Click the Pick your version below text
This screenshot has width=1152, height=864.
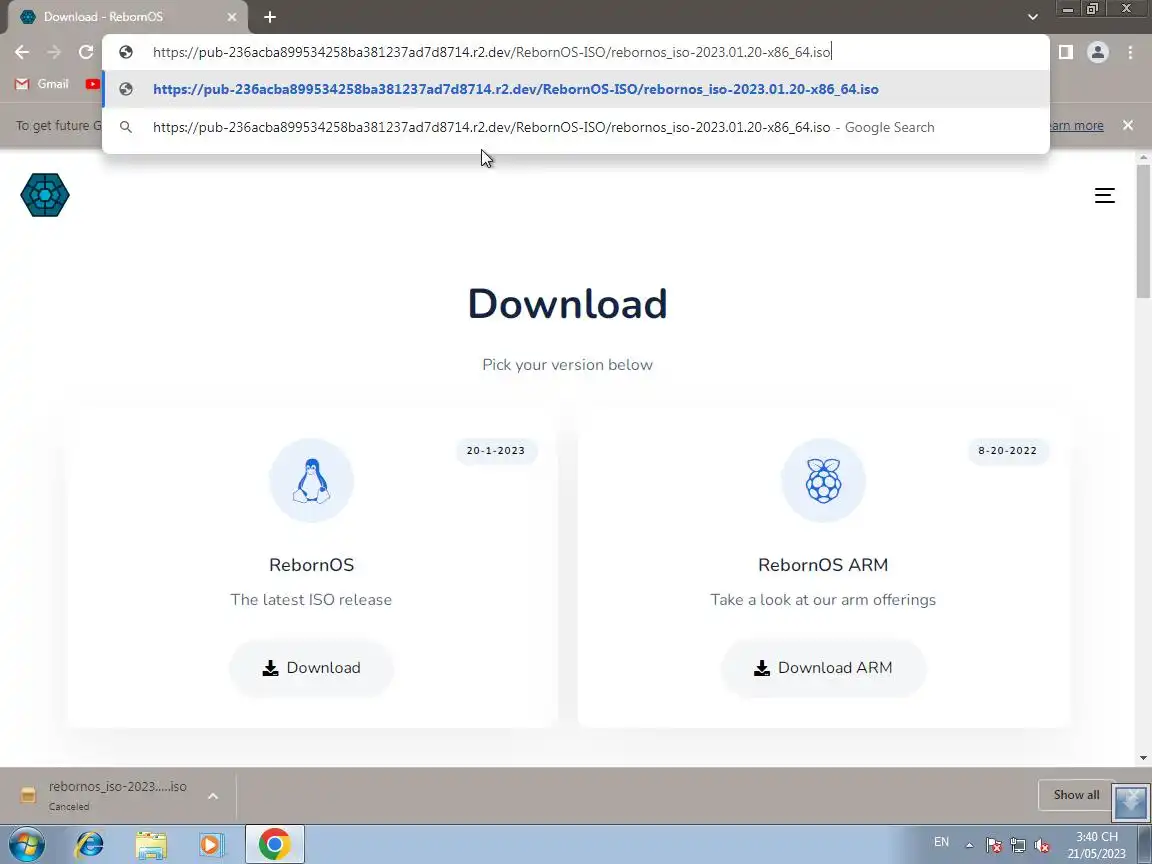click(x=567, y=364)
